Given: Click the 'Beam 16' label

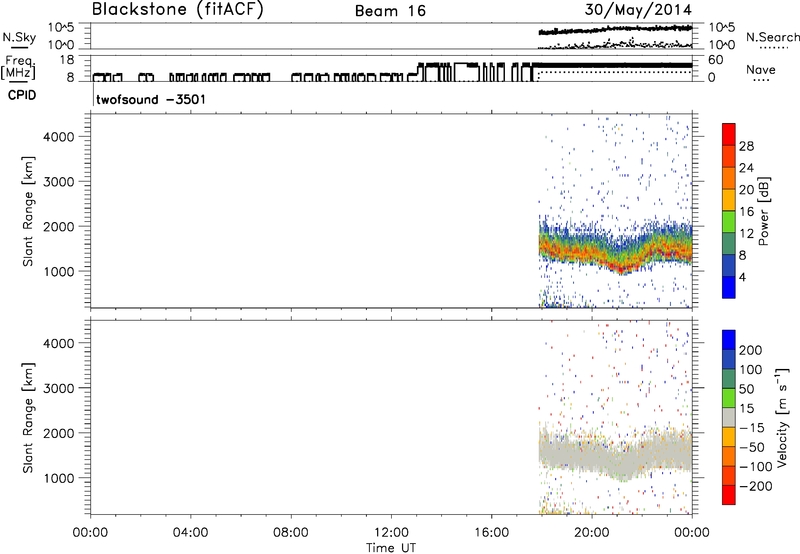Looking at the screenshot, I should pos(390,11).
